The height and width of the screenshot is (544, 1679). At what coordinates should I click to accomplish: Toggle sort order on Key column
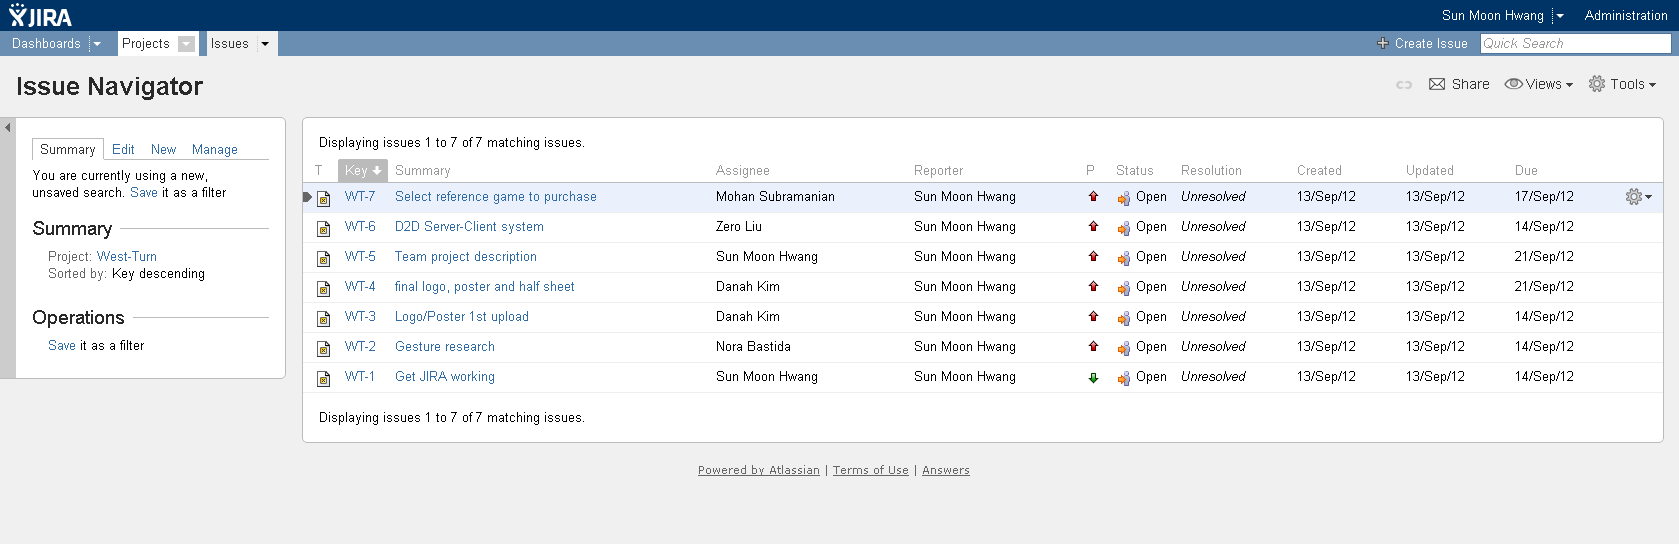pyautogui.click(x=362, y=171)
